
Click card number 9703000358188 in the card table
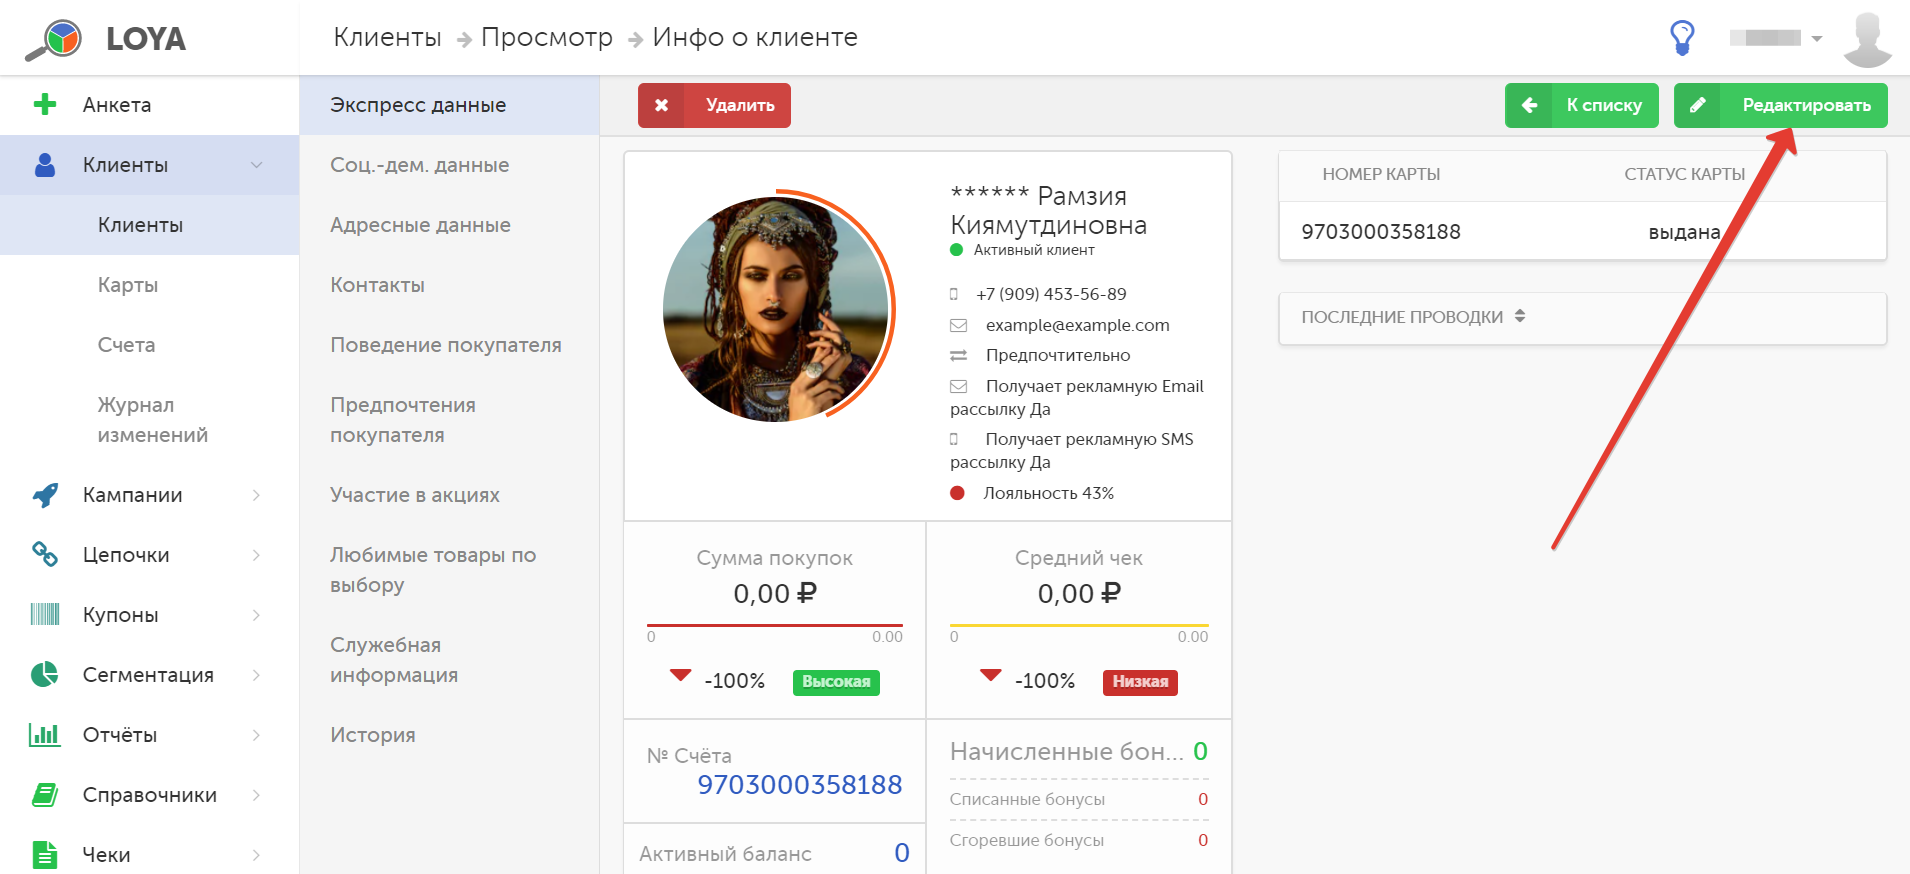click(1381, 232)
